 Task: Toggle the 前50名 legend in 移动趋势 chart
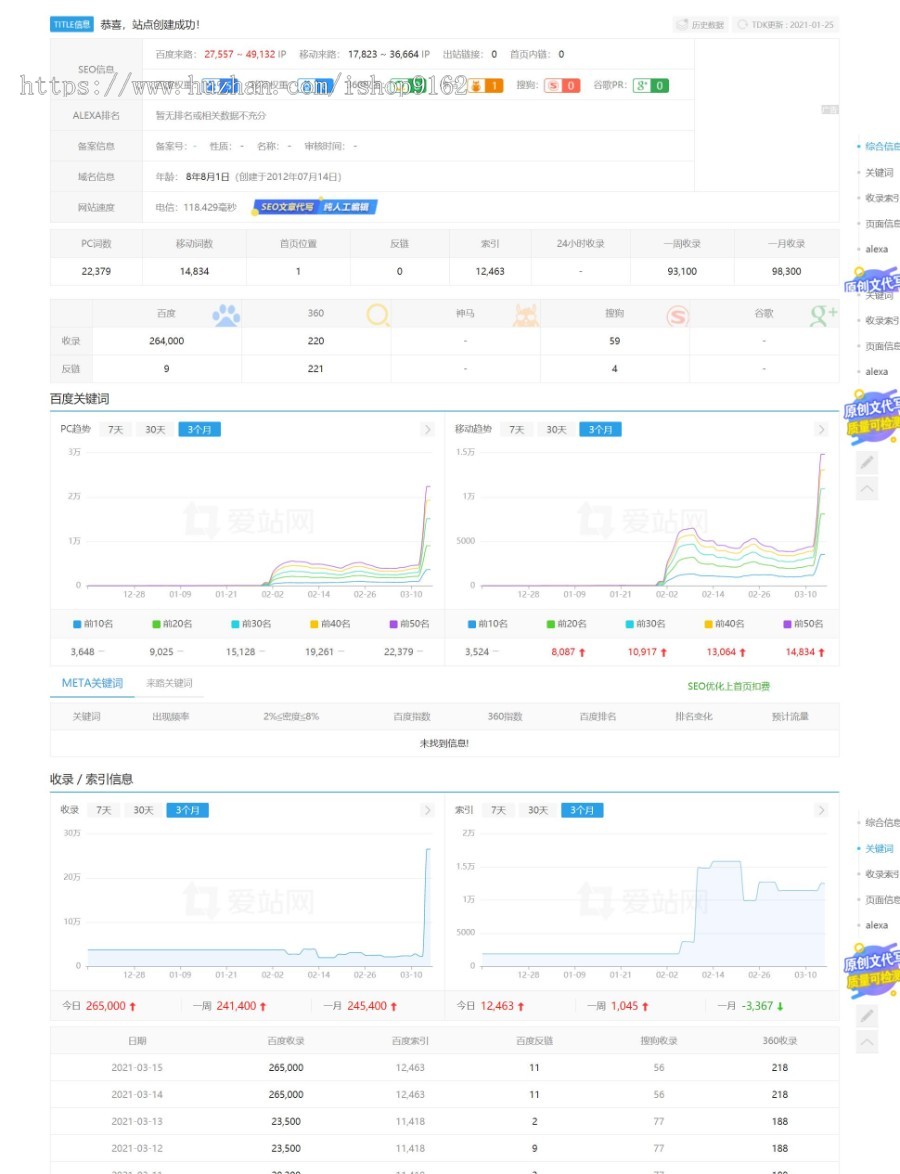click(803, 624)
